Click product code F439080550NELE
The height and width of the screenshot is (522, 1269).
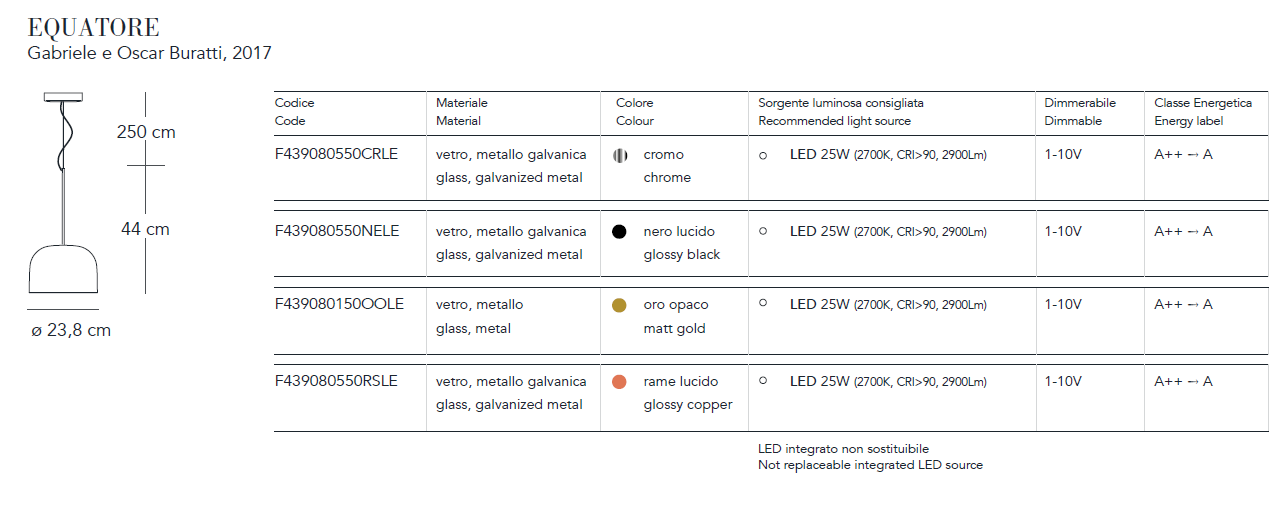[x=336, y=231]
